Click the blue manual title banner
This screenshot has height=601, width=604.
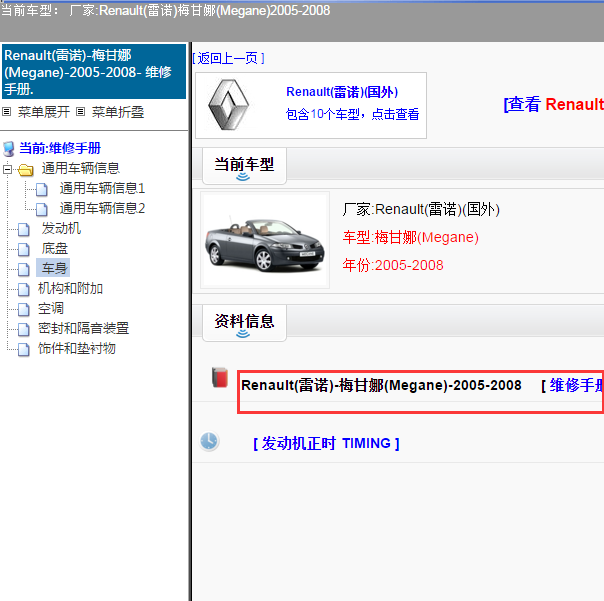(x=94, y=72)
